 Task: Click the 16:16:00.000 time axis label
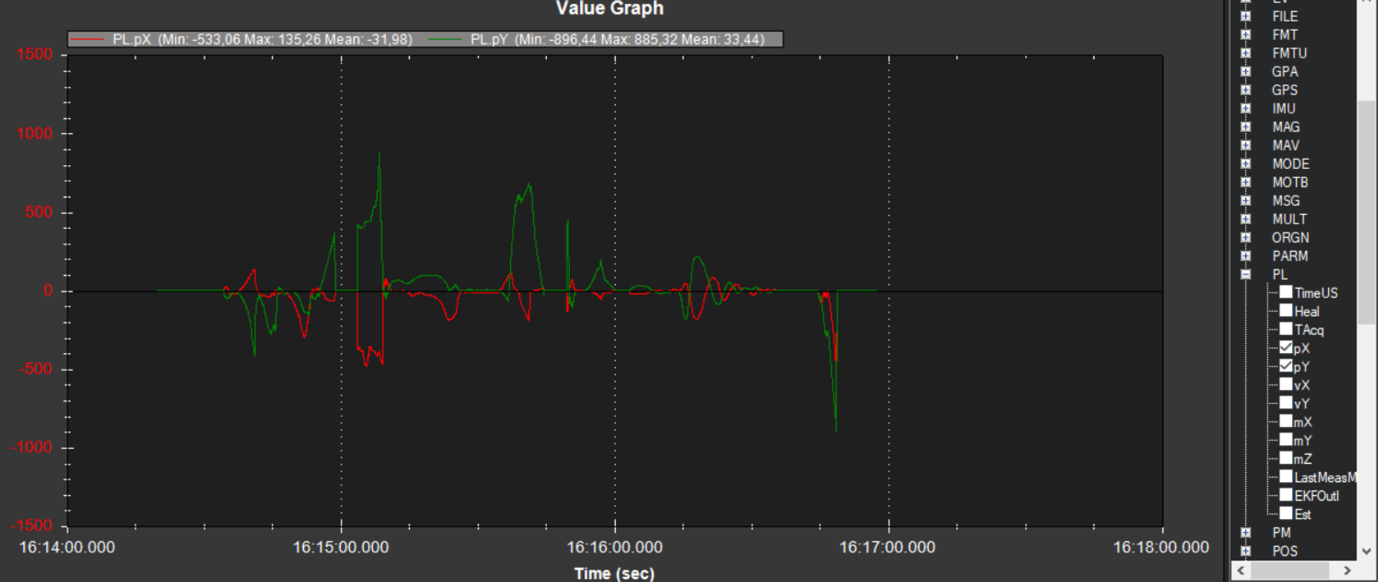(x=614, y=547)
